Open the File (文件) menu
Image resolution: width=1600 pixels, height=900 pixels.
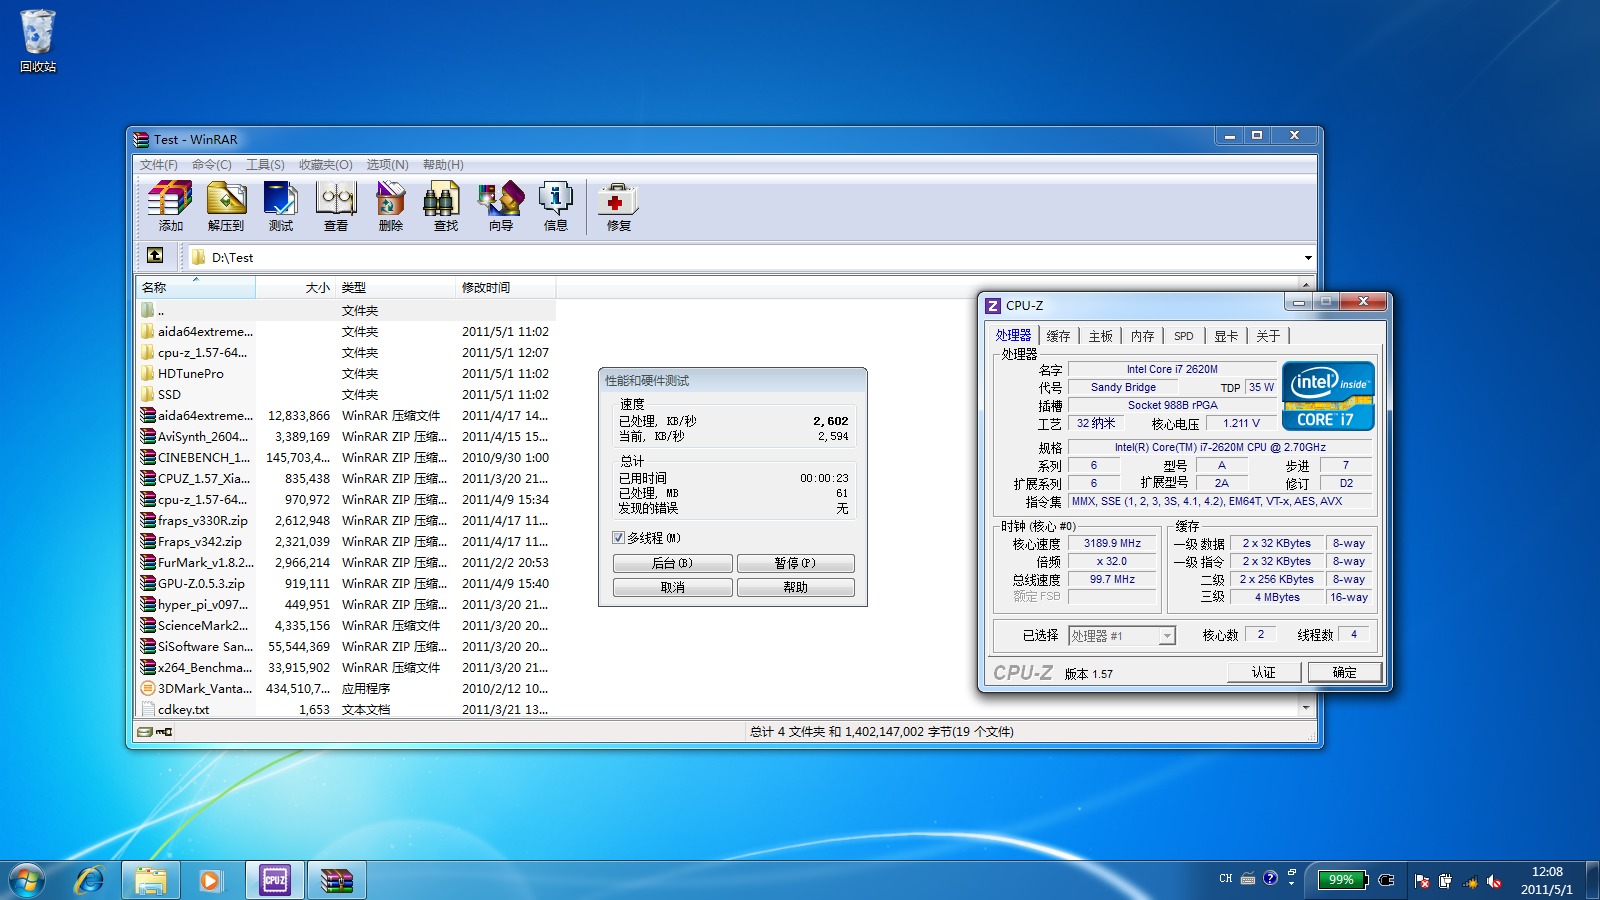tap(158, 165)
